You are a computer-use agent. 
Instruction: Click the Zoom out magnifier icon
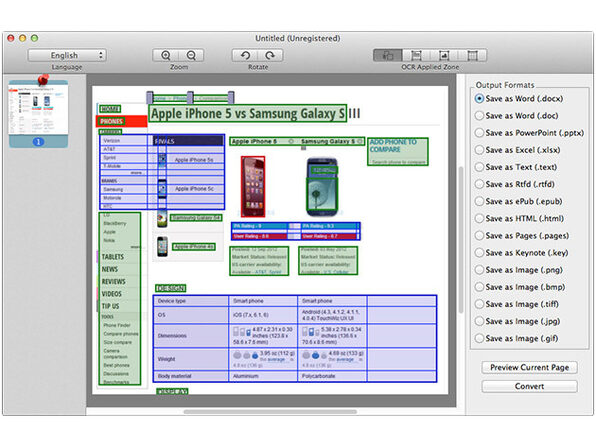(191, 55)
